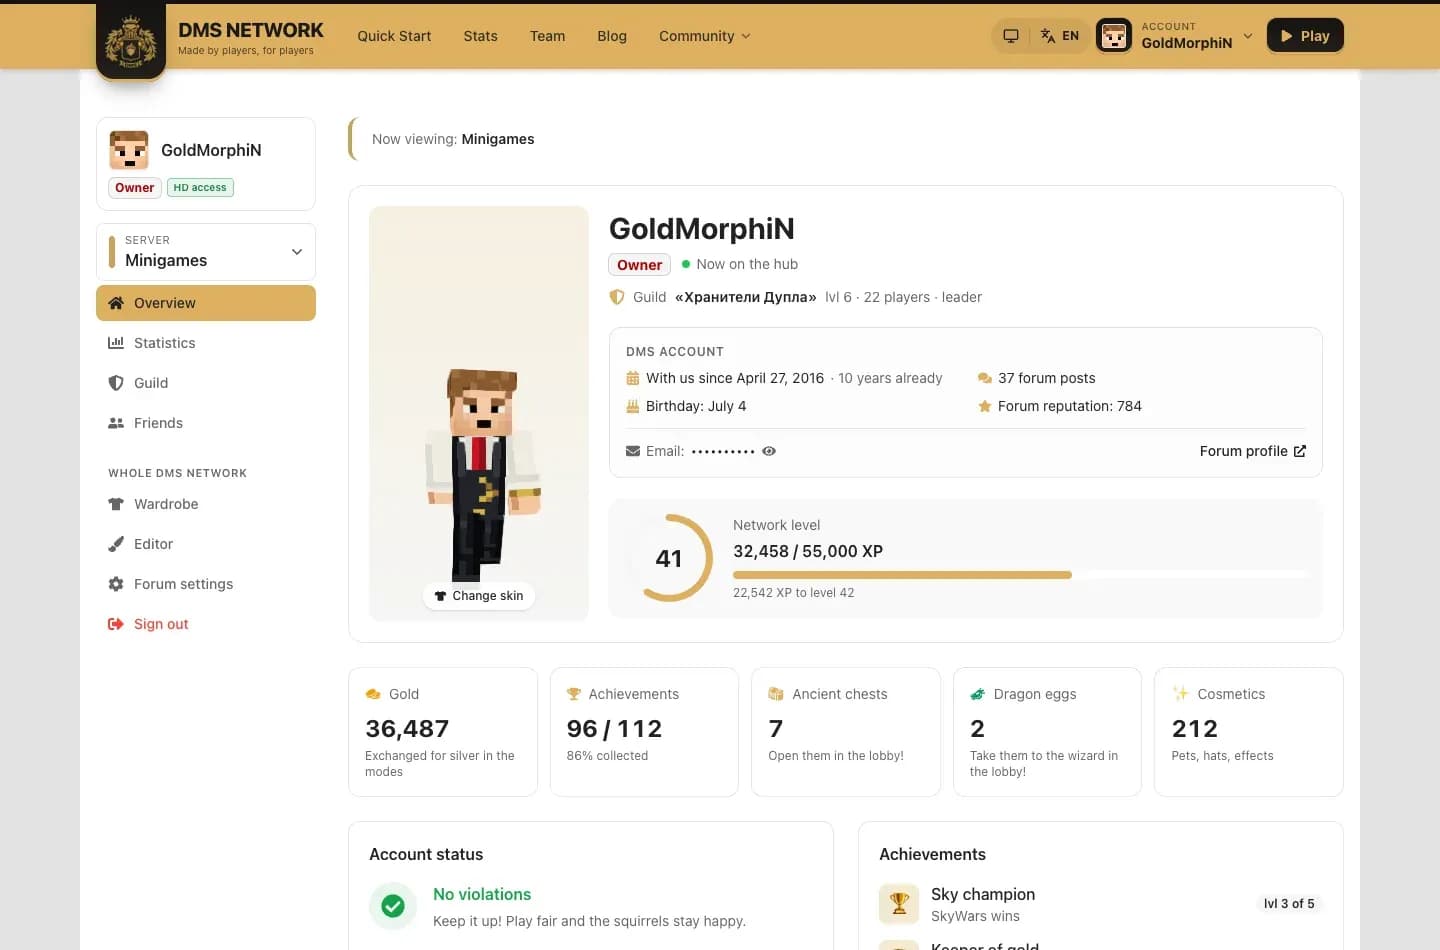Click the Achievements trophy icon in stat card

[574, 694]
